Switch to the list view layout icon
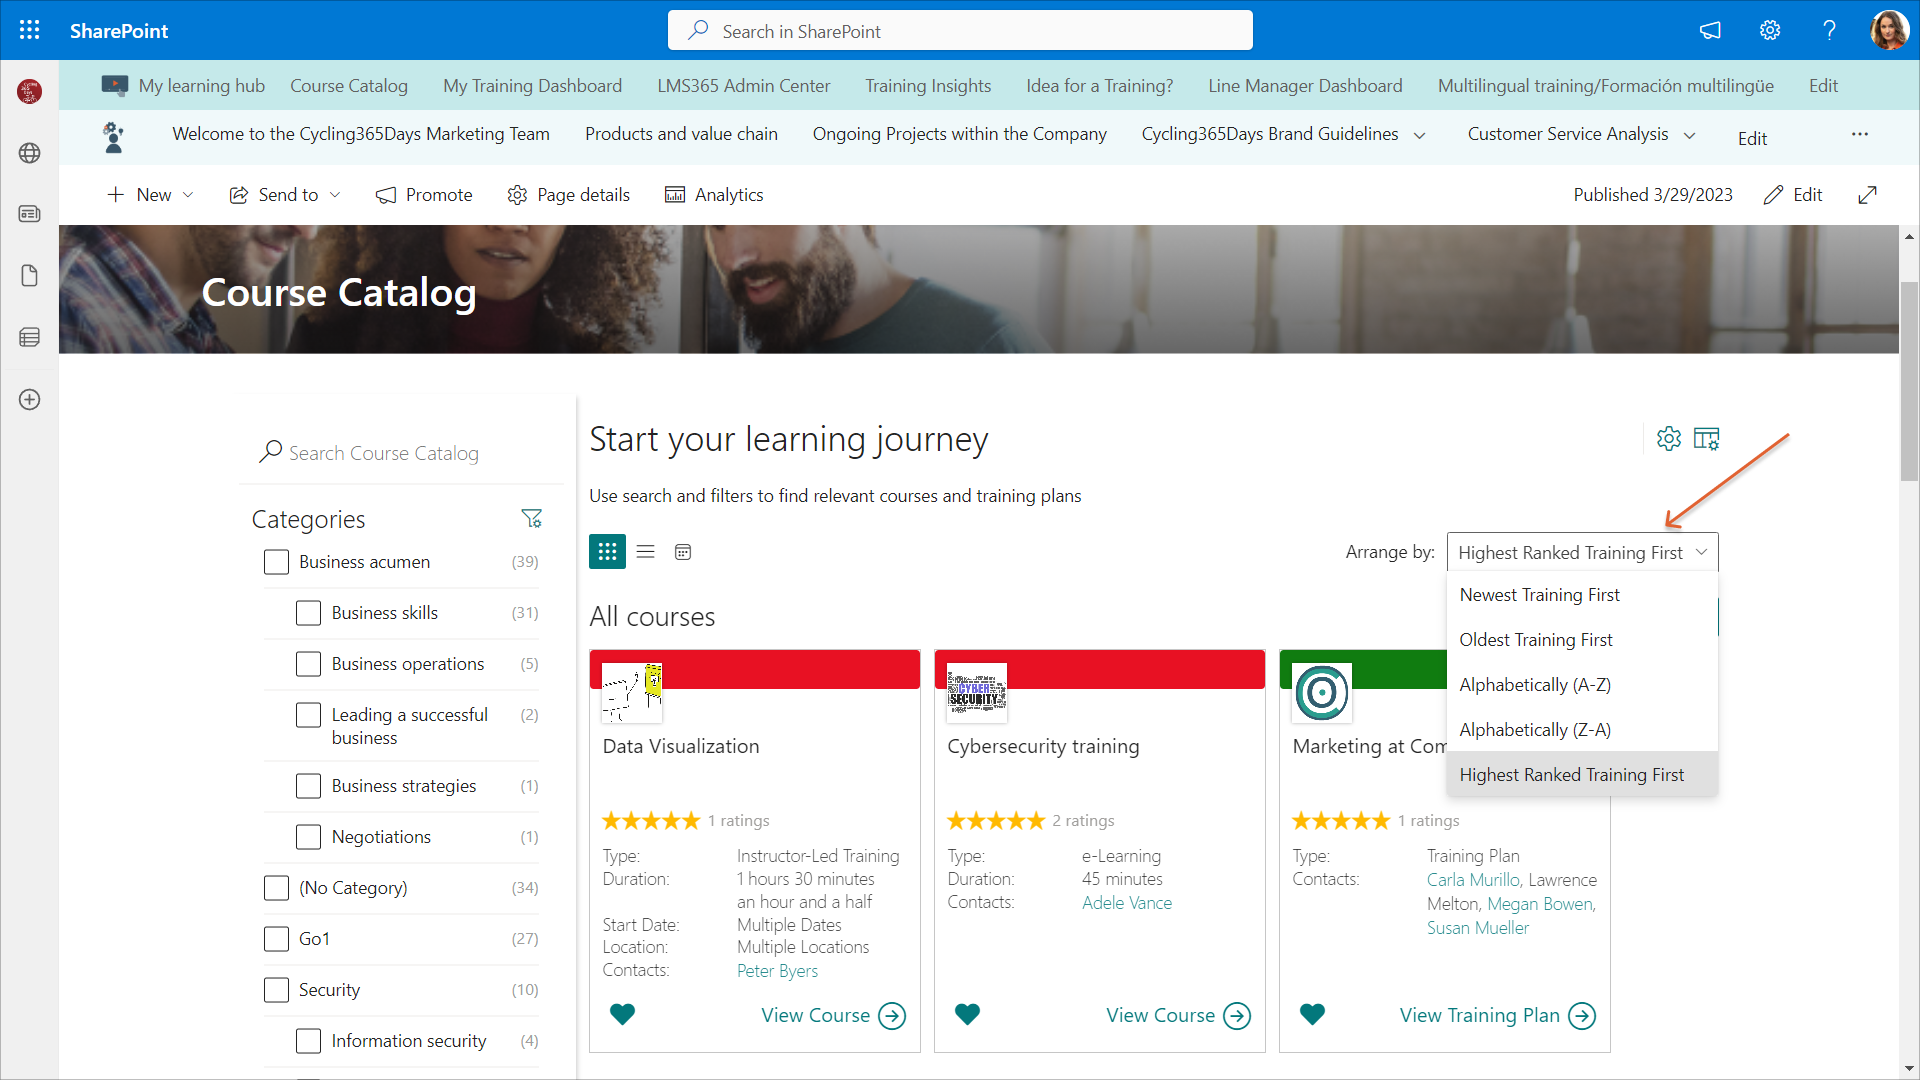This screenshot has width=1920, height=1080. (646, 552)
